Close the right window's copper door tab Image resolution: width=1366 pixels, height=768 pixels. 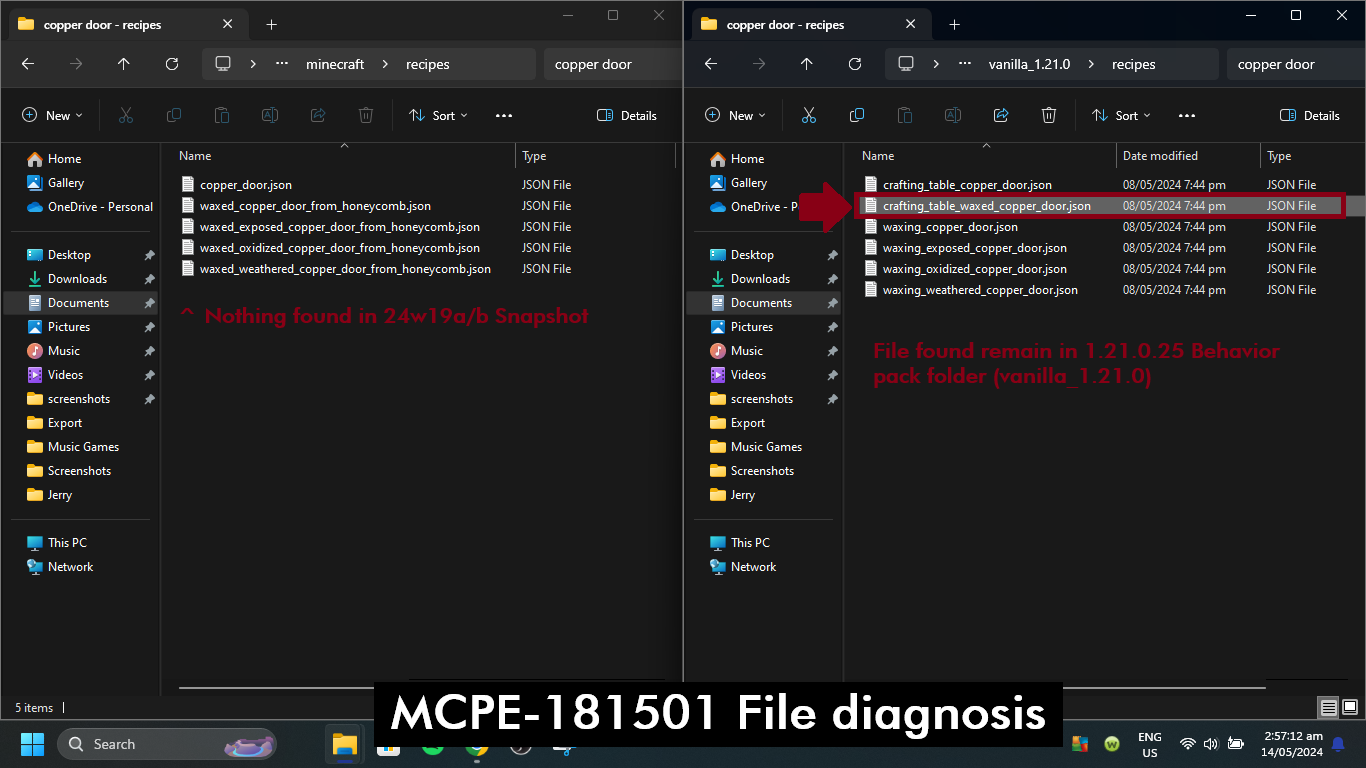coord(911,25)
